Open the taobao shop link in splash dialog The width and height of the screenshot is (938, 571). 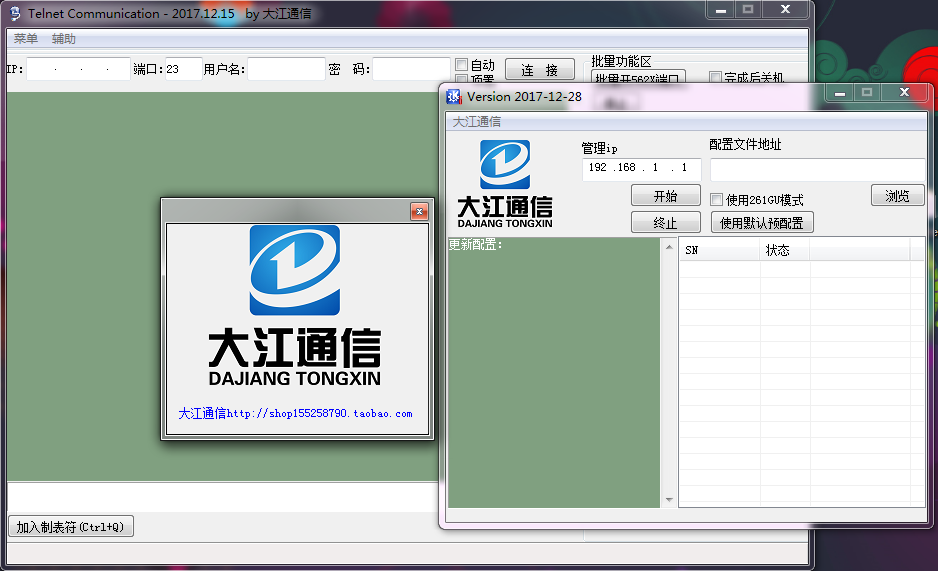295,413
